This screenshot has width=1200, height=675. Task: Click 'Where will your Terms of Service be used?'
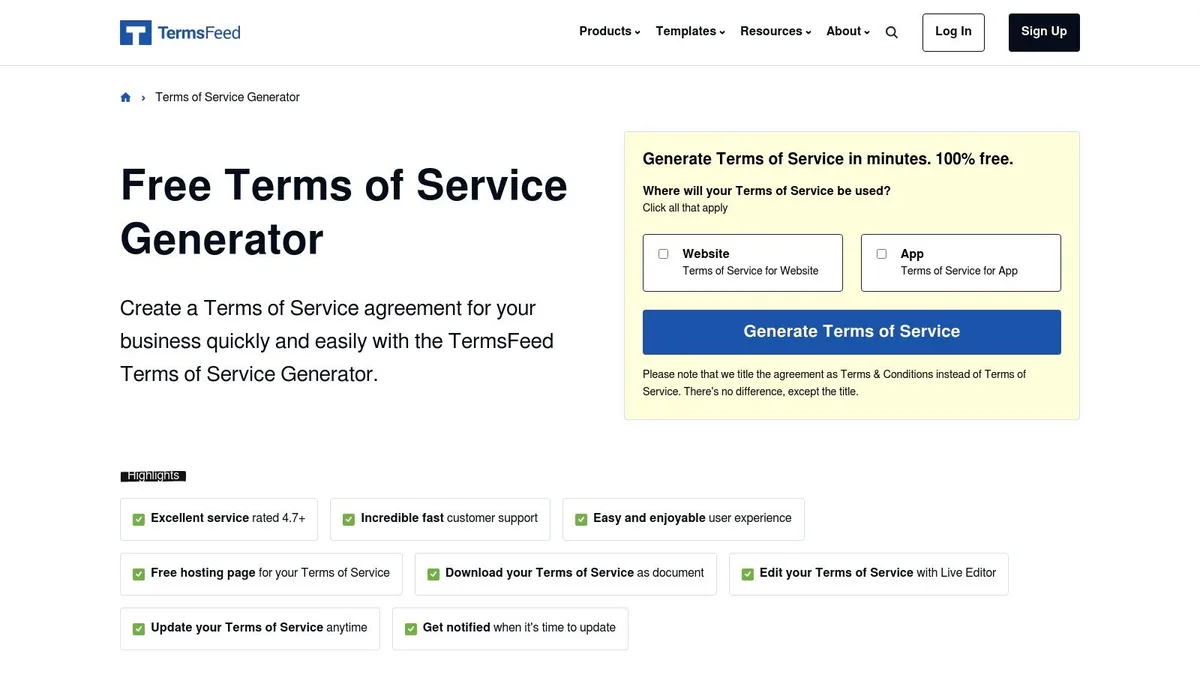point(766,191)
